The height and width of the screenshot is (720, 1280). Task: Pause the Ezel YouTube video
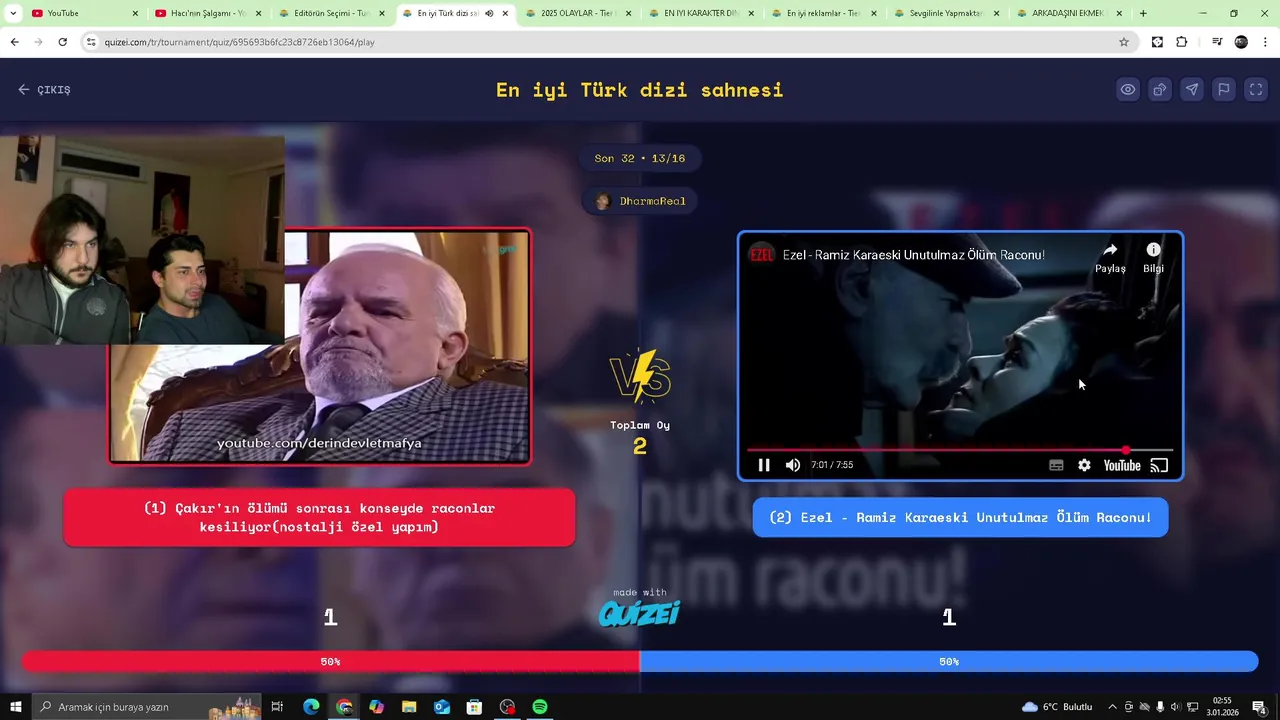point(764,465)
